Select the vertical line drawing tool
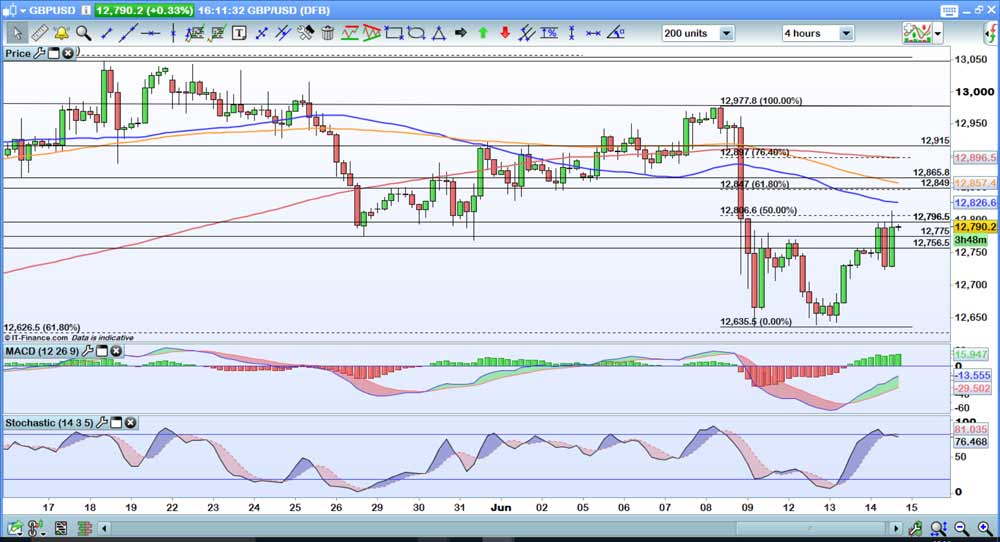The height and width of the screenshot is (542, 1000). pos(173,33)
